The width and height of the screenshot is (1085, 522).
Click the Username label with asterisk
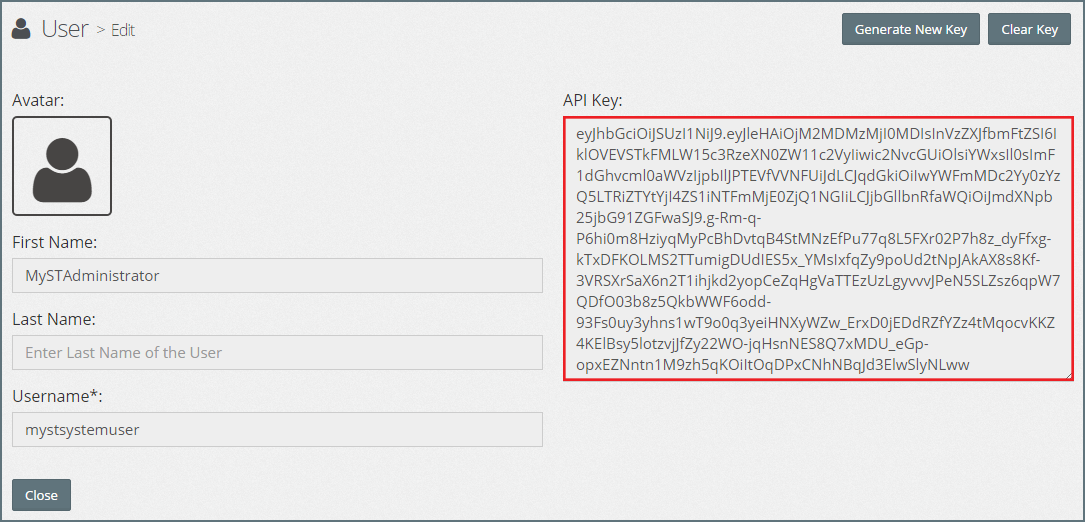click(x=57, y=397)
